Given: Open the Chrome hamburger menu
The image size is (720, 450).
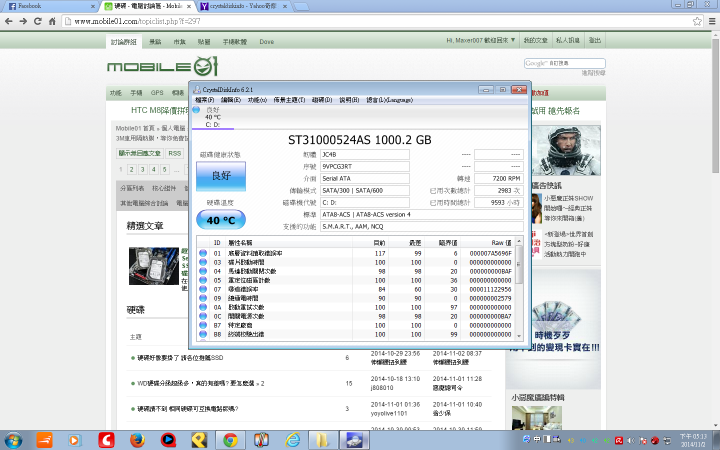Looking at the screenshot, I should (x=712, y=21).
